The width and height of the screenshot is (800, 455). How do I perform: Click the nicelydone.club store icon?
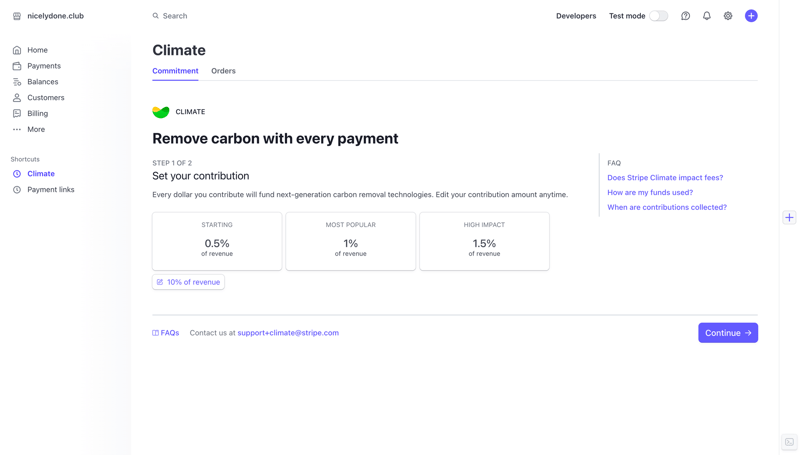click(17, 16)
